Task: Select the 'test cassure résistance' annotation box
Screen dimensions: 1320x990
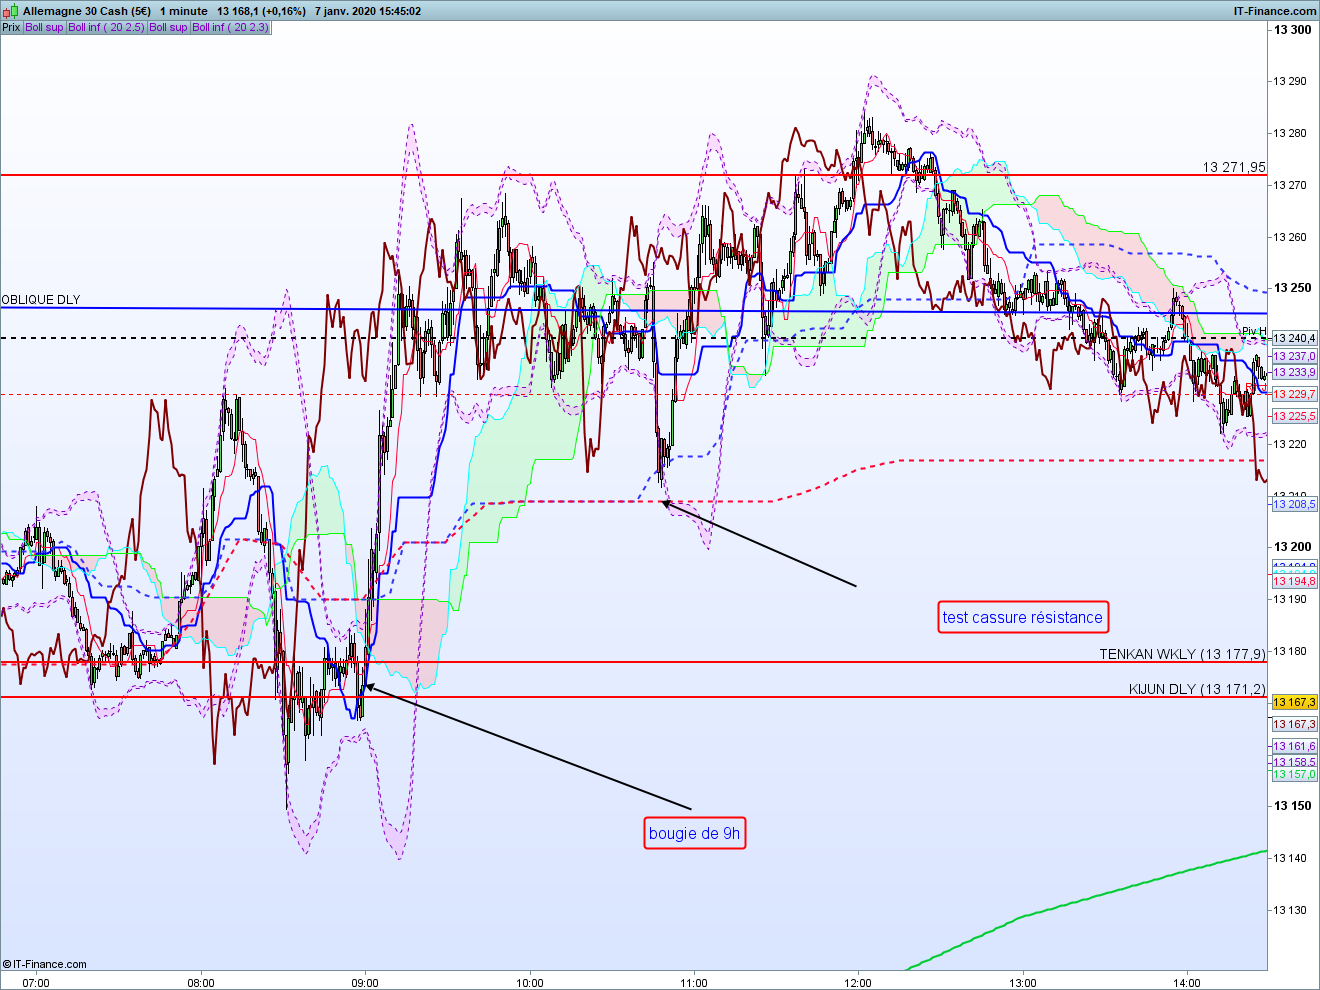Action: 1023,617
